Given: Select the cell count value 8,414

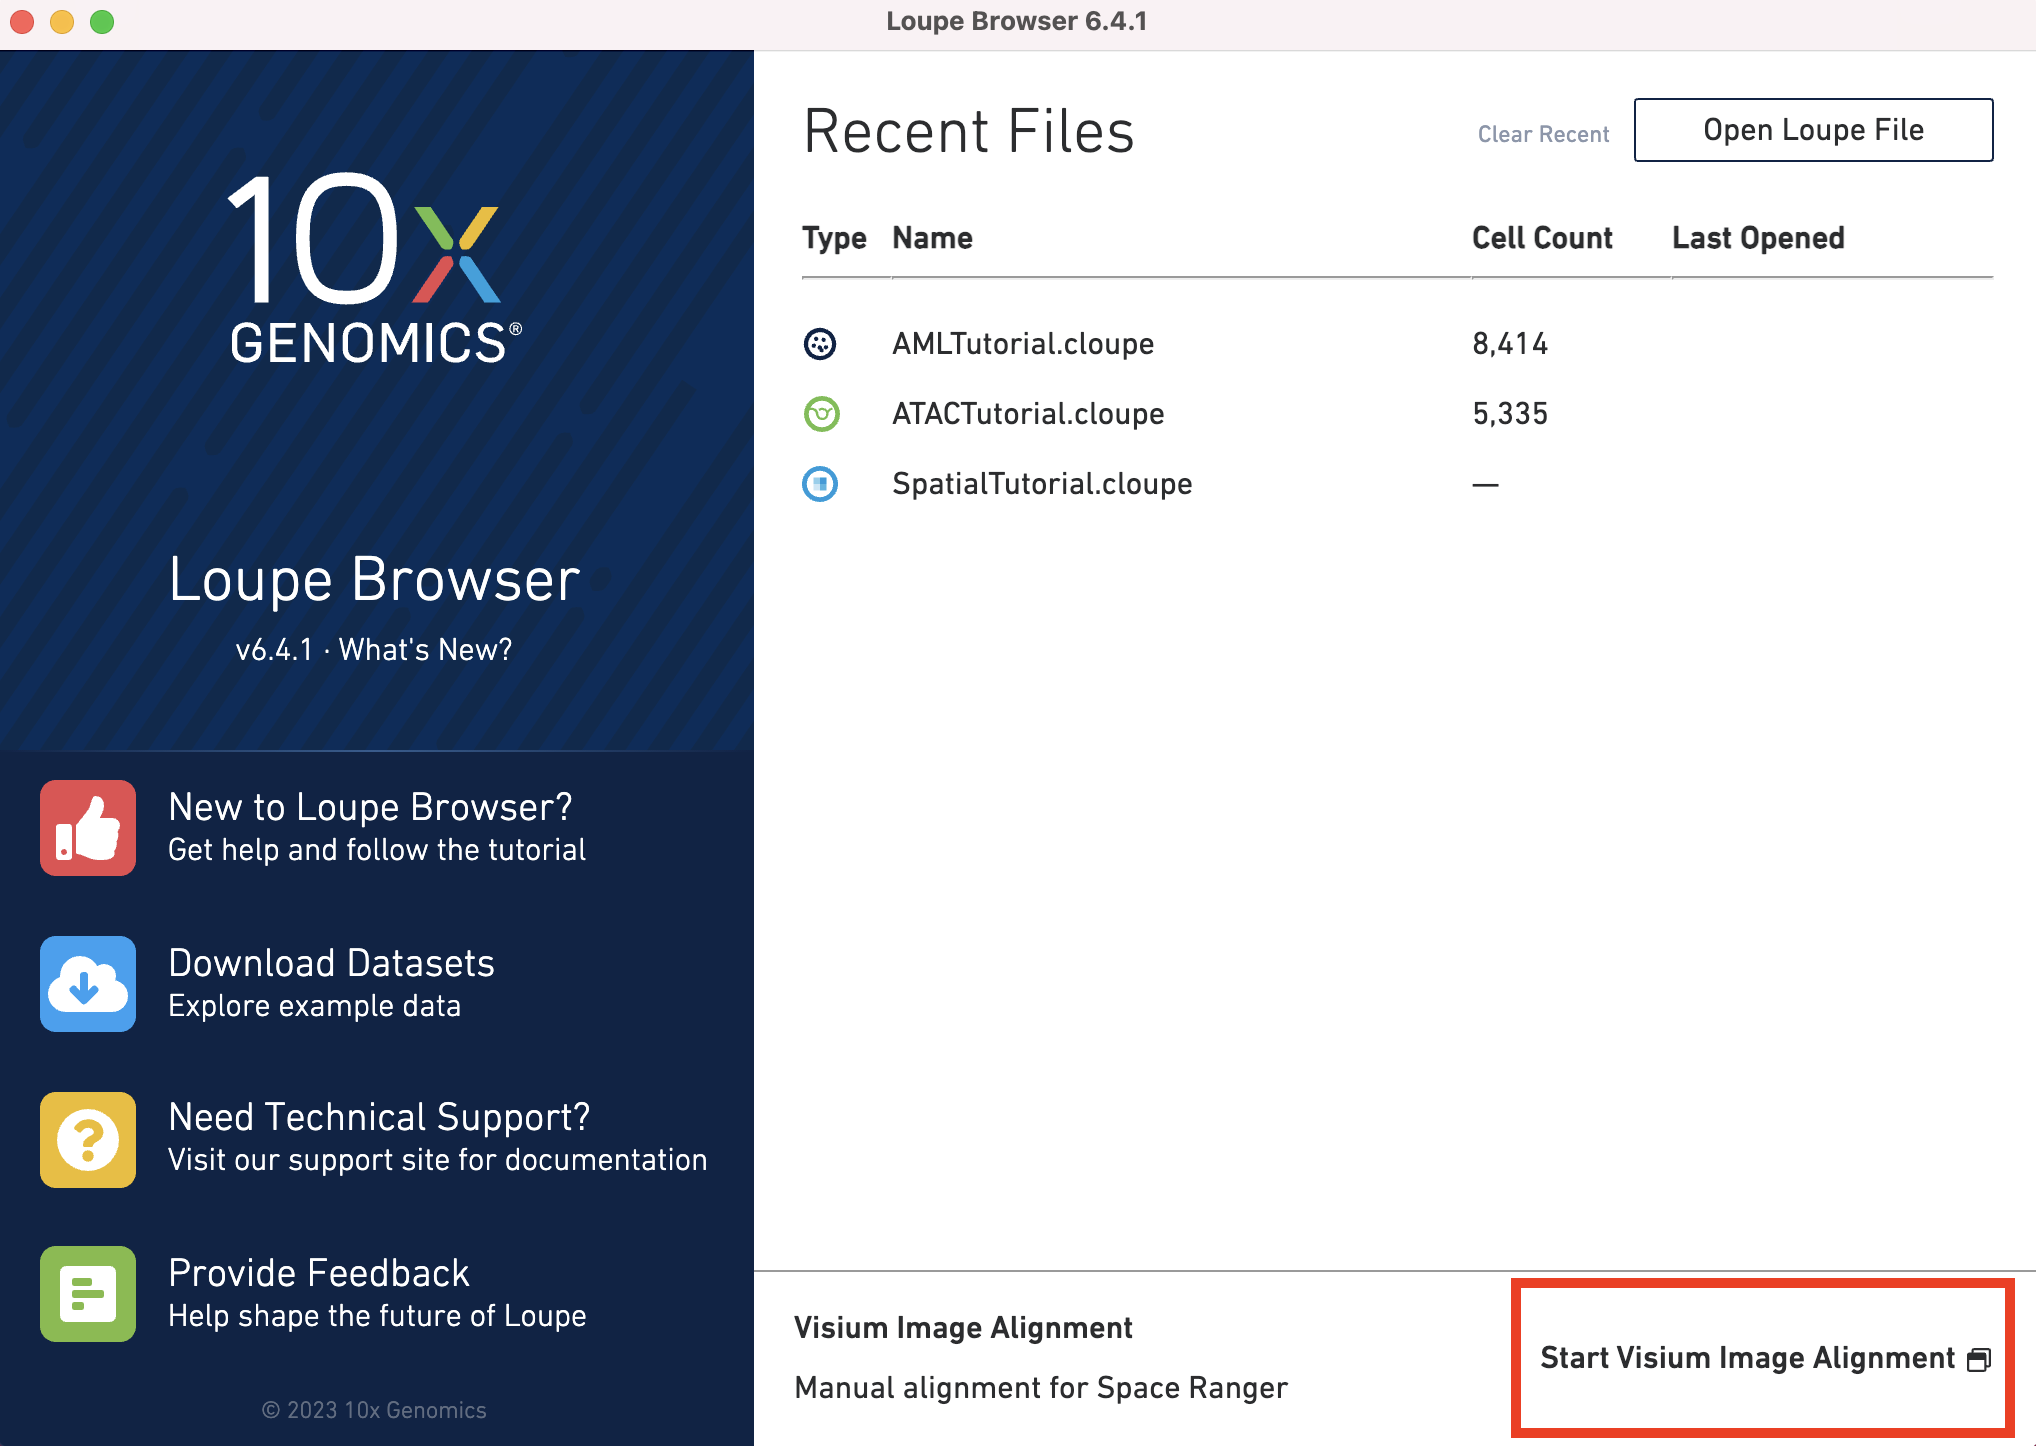Looking at the screenshot, I should [x=1510, y=344].
